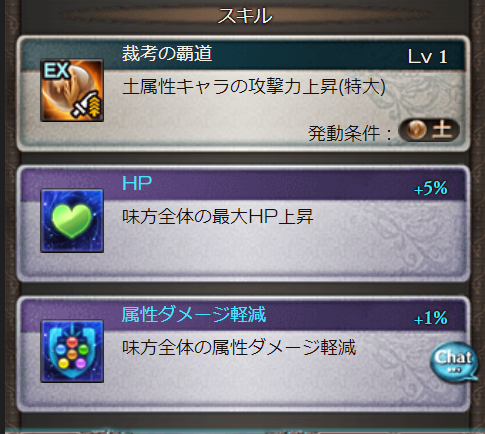Open the 属性ダメージ軽減 skill panel

tap(243, 354)
